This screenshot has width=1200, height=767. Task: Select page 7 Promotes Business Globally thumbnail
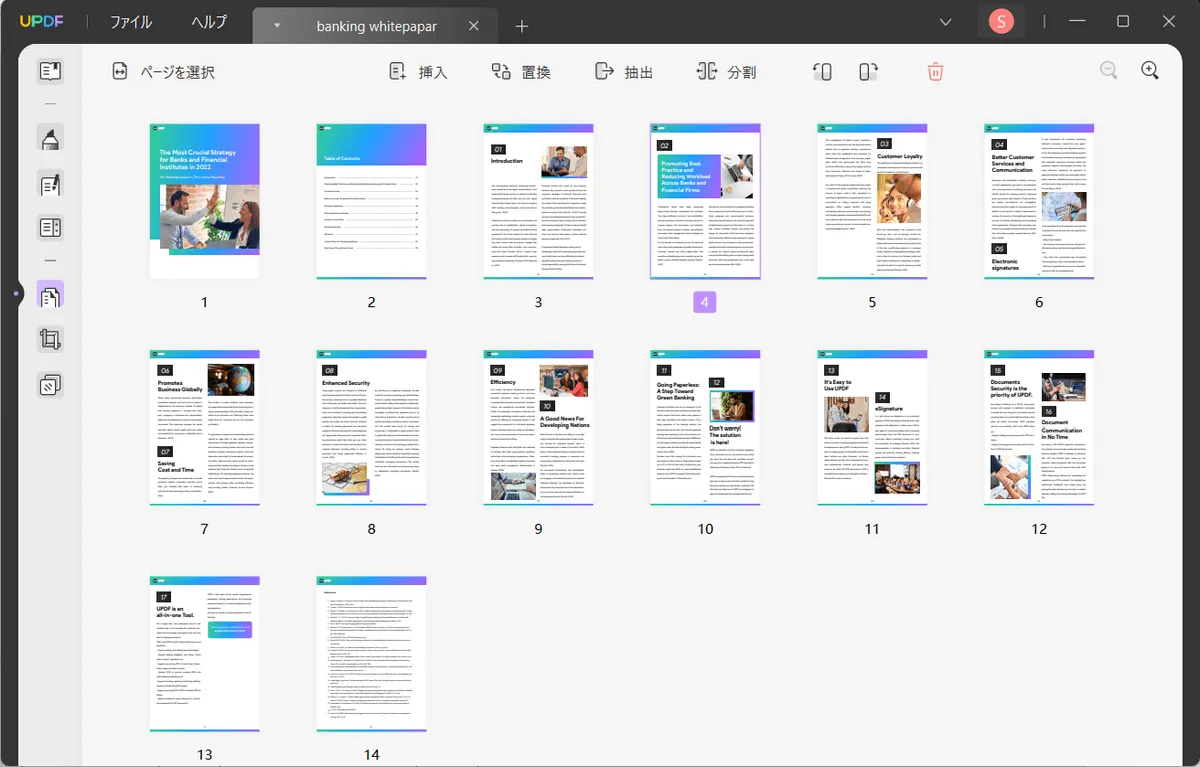coord(205,427)
